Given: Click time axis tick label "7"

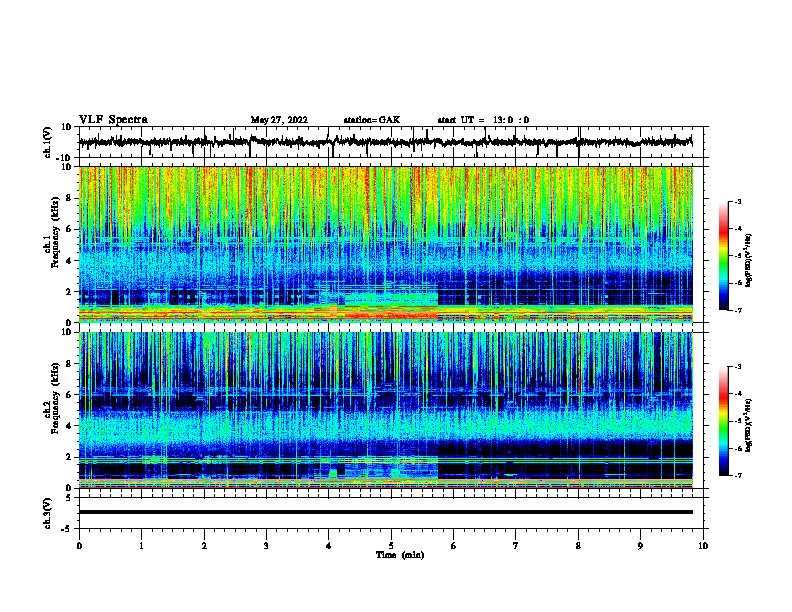Looking at the screenshot, I should click(x=516, y=546).
